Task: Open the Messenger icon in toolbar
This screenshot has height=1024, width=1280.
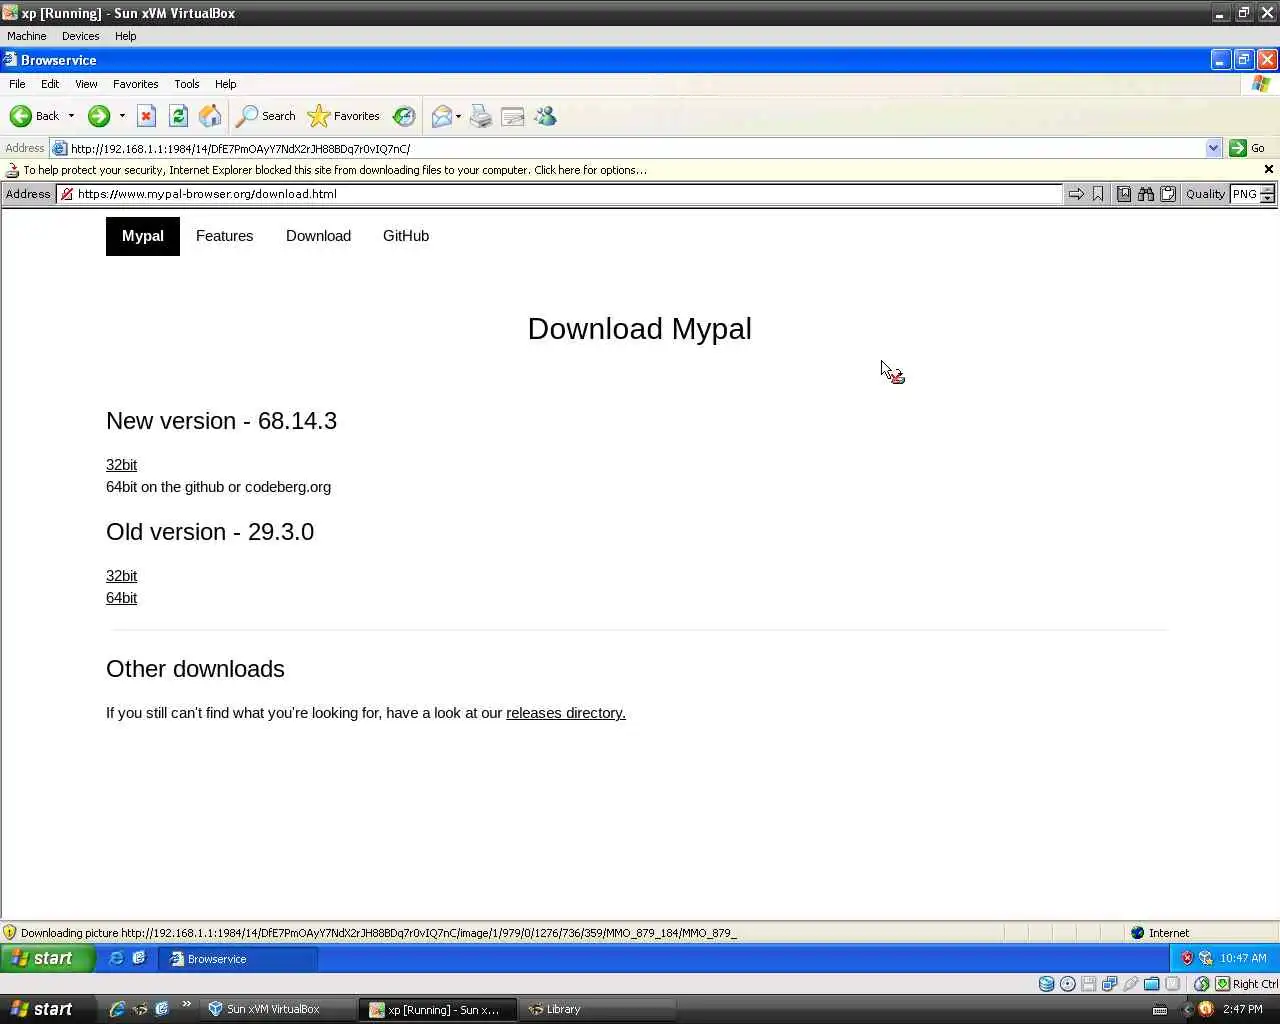Action: (x=545, y=116)
